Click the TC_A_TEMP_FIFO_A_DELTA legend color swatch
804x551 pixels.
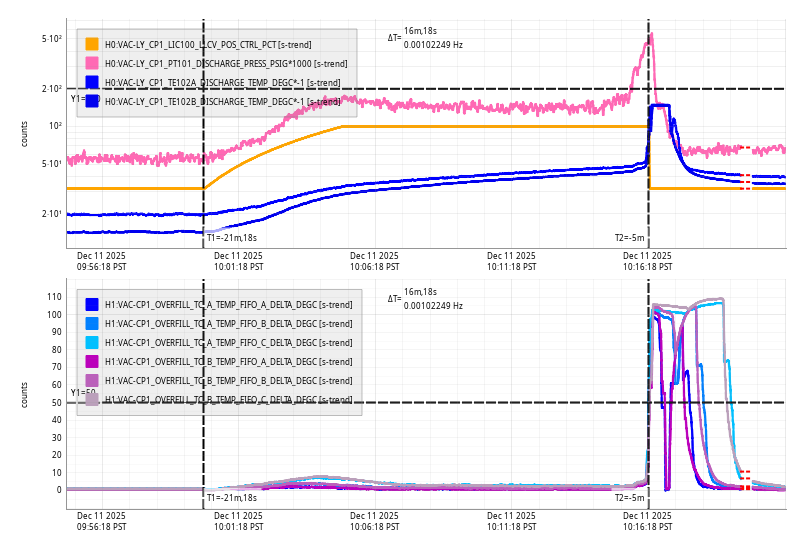point(92,304)
